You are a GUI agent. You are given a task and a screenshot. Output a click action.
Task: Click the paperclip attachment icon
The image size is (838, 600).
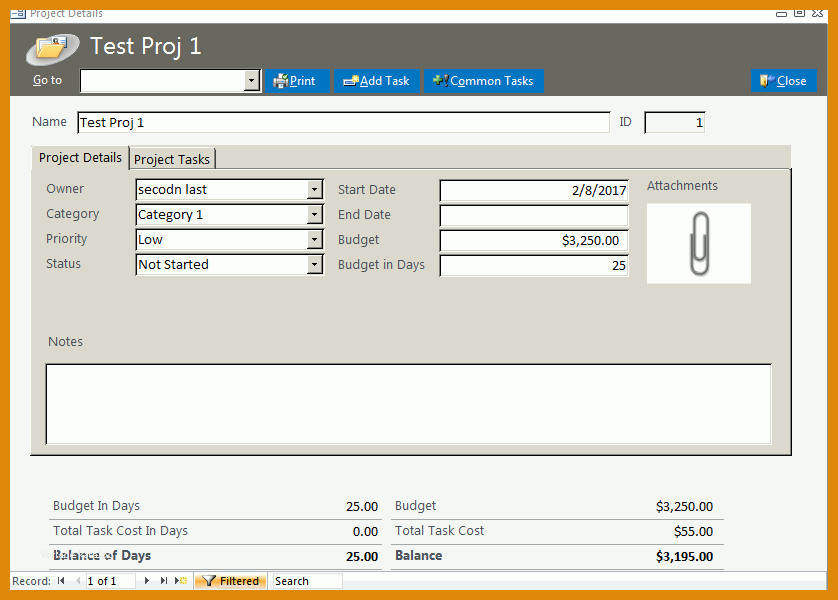(x=699, y=243)
